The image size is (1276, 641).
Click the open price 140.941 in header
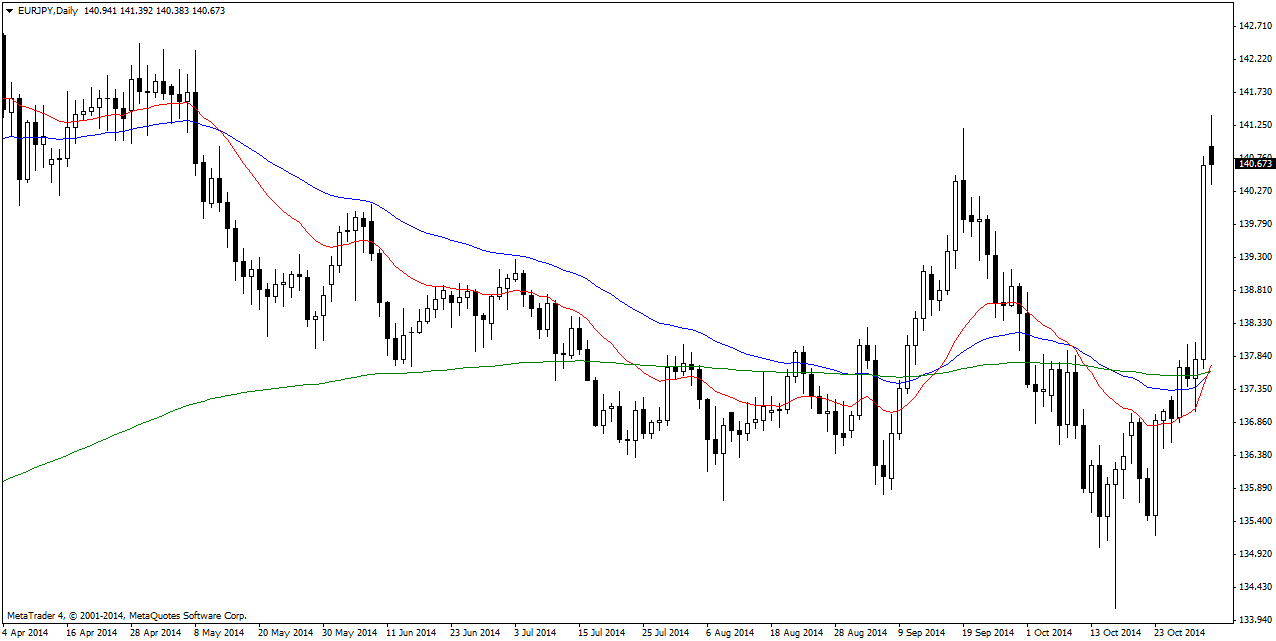pos(101,10)
